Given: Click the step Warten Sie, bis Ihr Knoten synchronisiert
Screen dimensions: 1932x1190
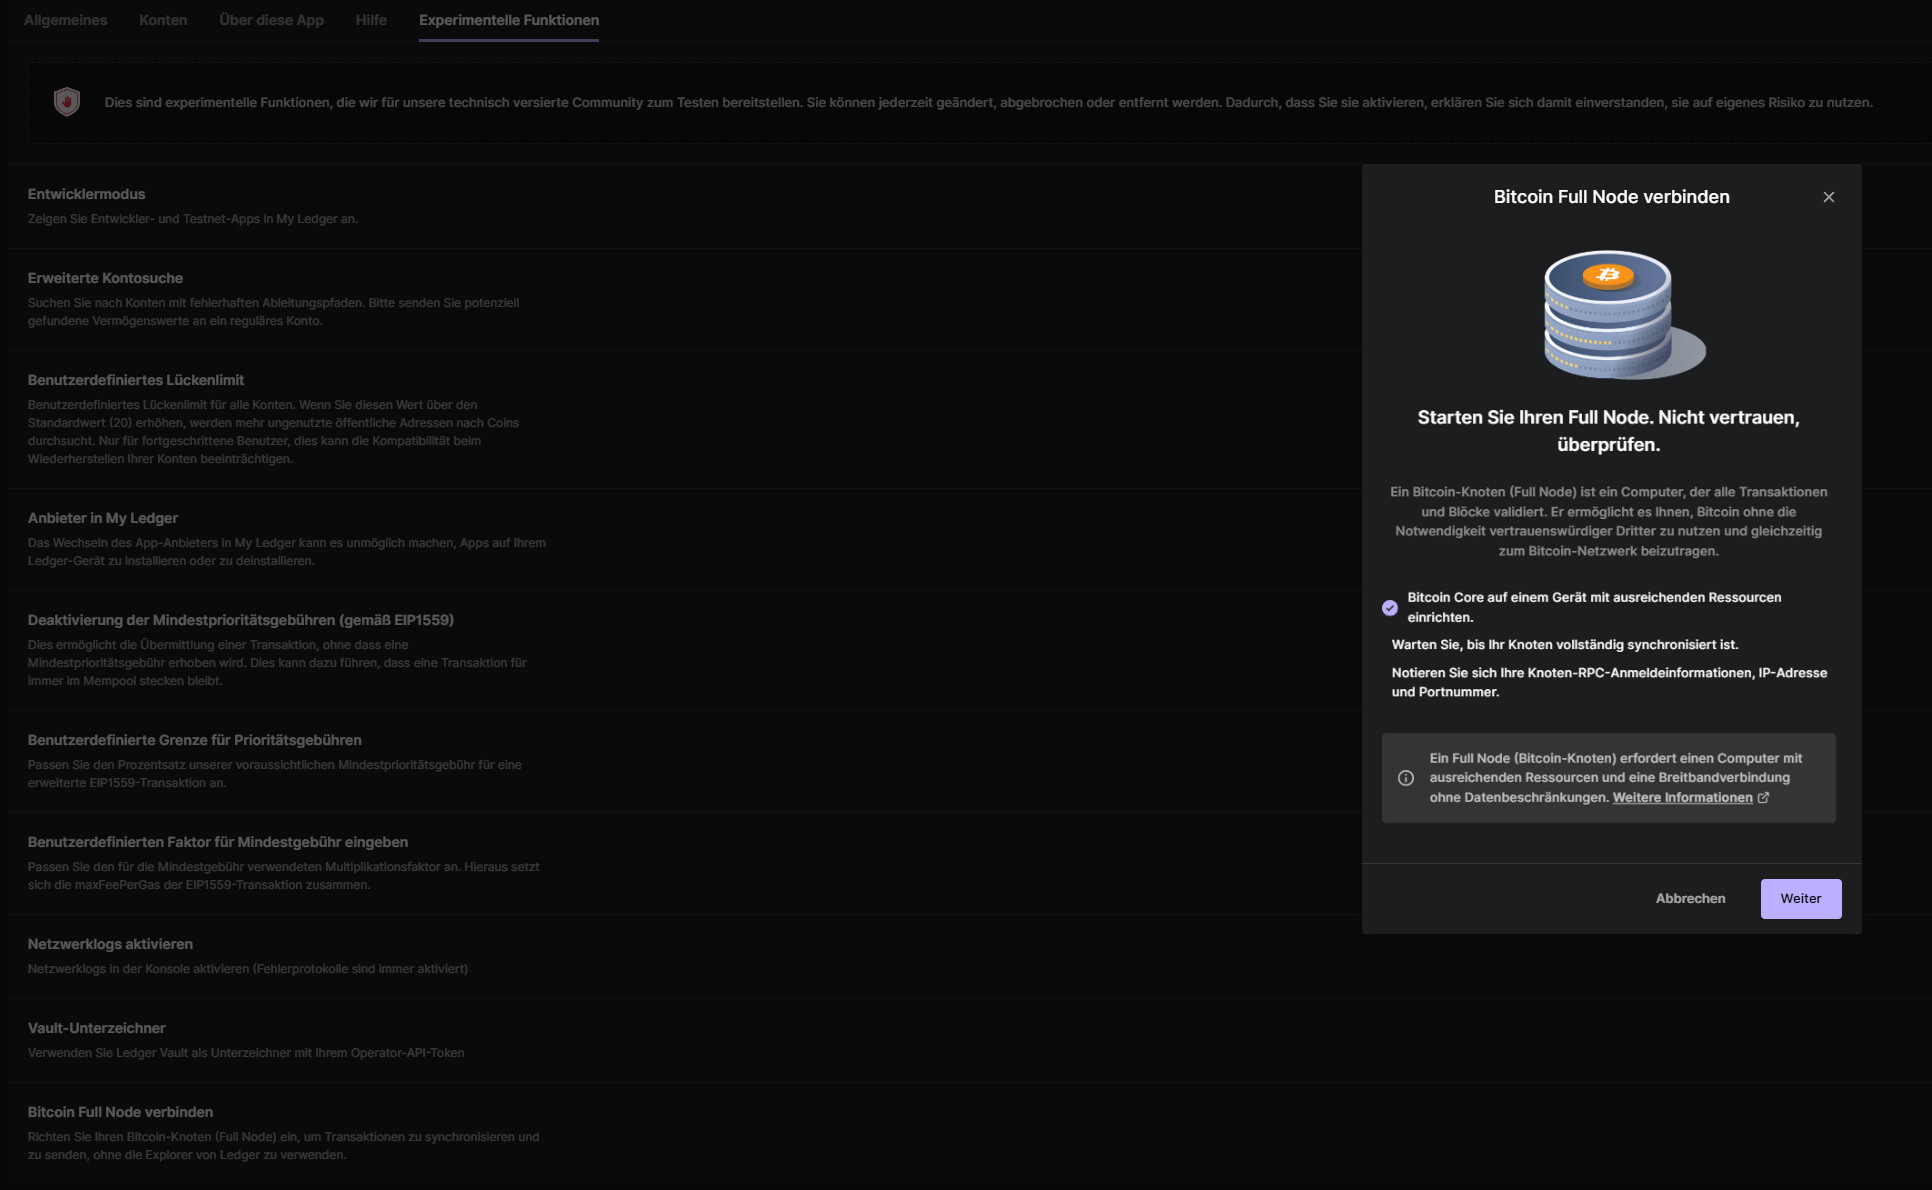Looking at the screenshot, I should (x=1564, y=645).
